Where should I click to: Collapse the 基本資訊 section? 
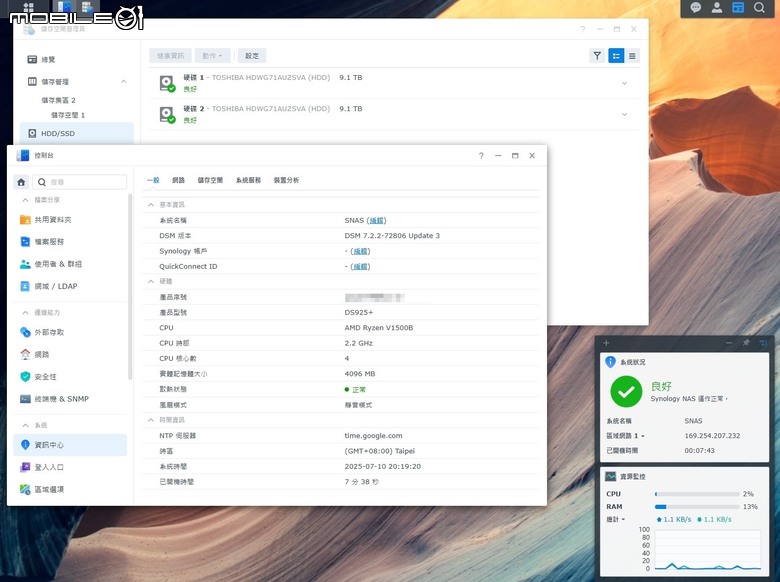[151, 204]
